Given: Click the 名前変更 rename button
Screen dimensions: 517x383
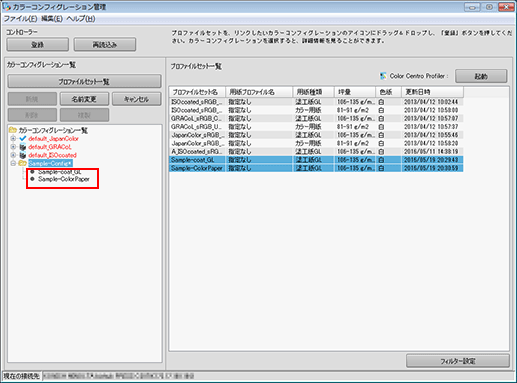Looking at the screenshot, I should coord(84,99).
